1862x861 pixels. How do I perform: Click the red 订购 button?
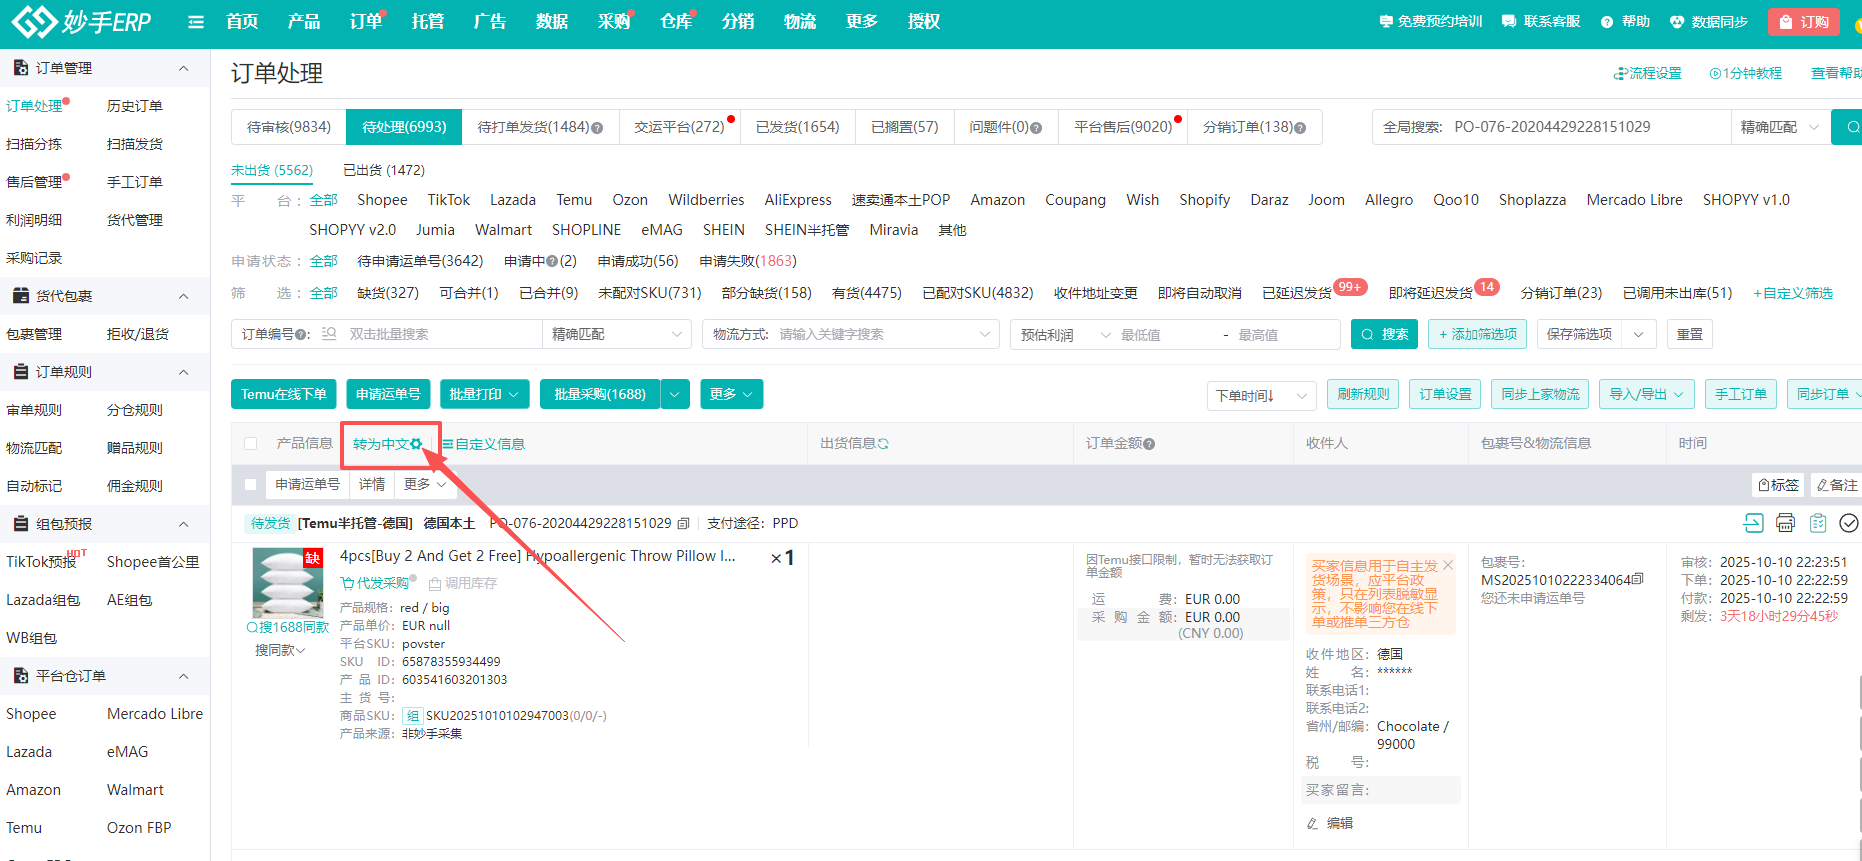click(x=1804, y=22)
